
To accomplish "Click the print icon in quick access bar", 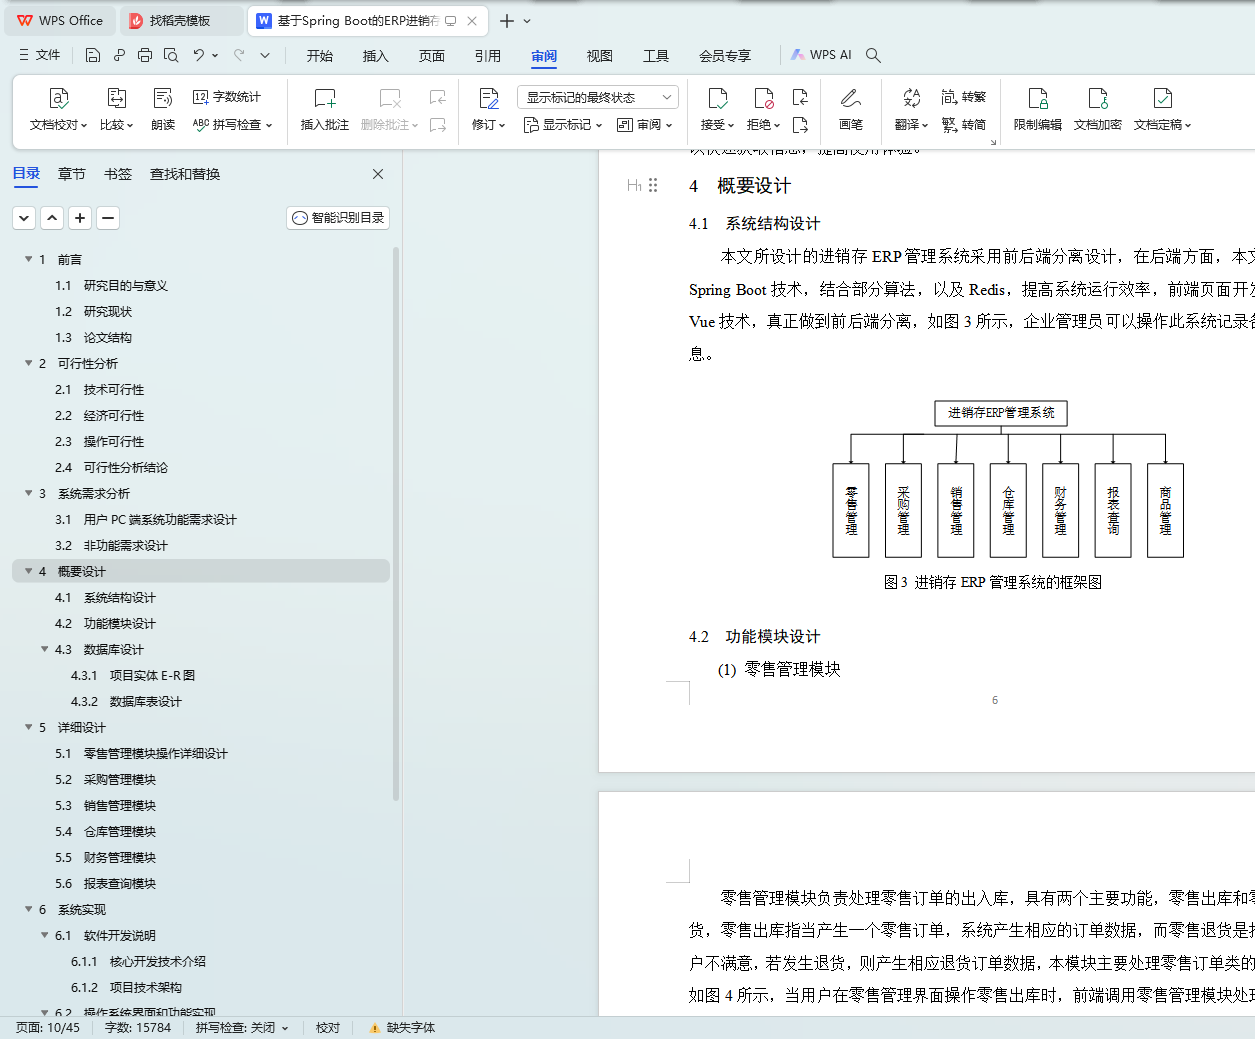I will [x=145, y=55].
